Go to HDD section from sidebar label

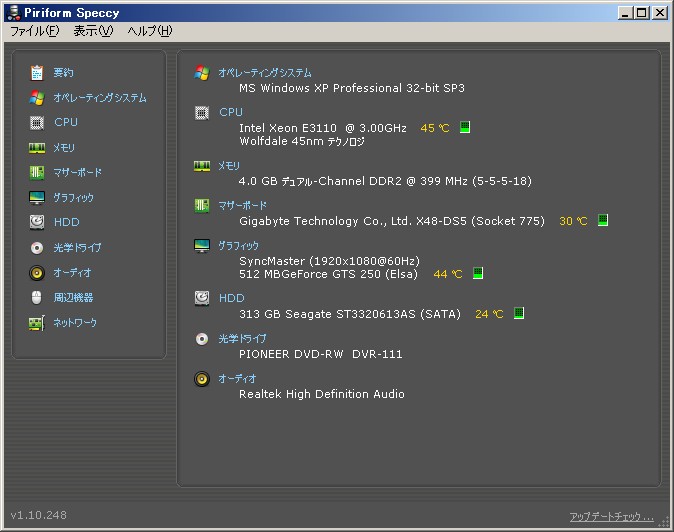[x=67, y=222]
